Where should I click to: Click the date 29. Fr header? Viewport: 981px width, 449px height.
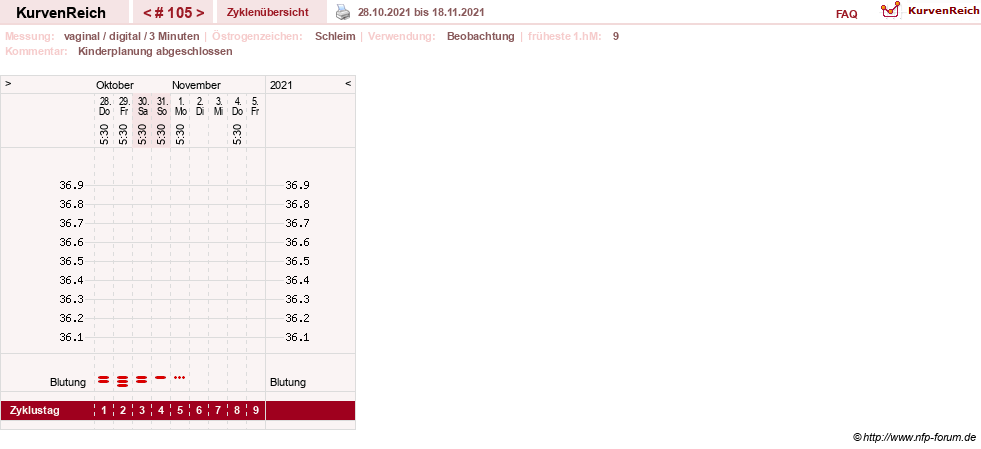coord(123,106)
